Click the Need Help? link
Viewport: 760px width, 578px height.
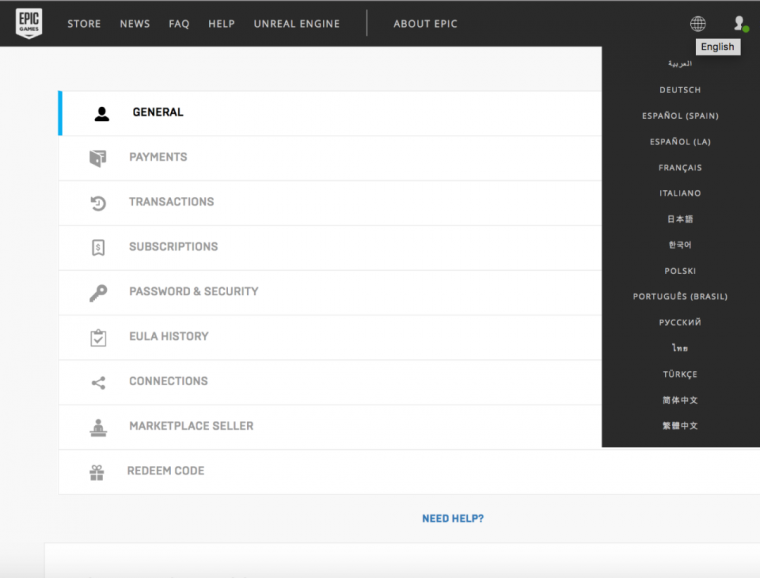453,519
